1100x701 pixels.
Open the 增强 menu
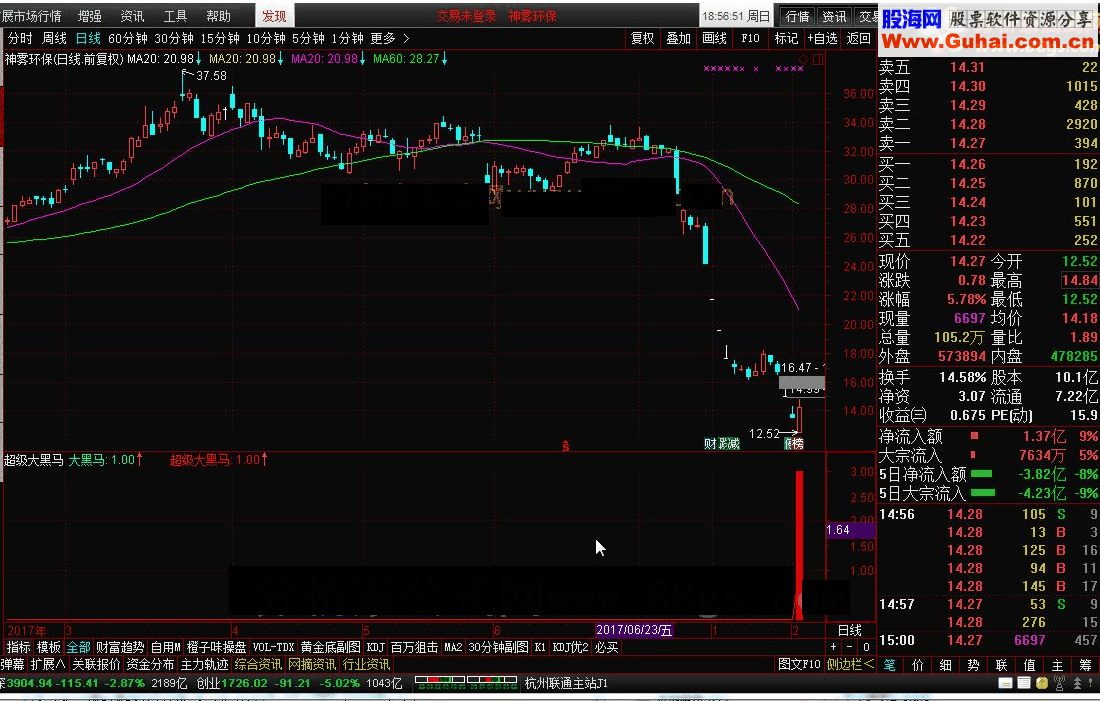90,15
